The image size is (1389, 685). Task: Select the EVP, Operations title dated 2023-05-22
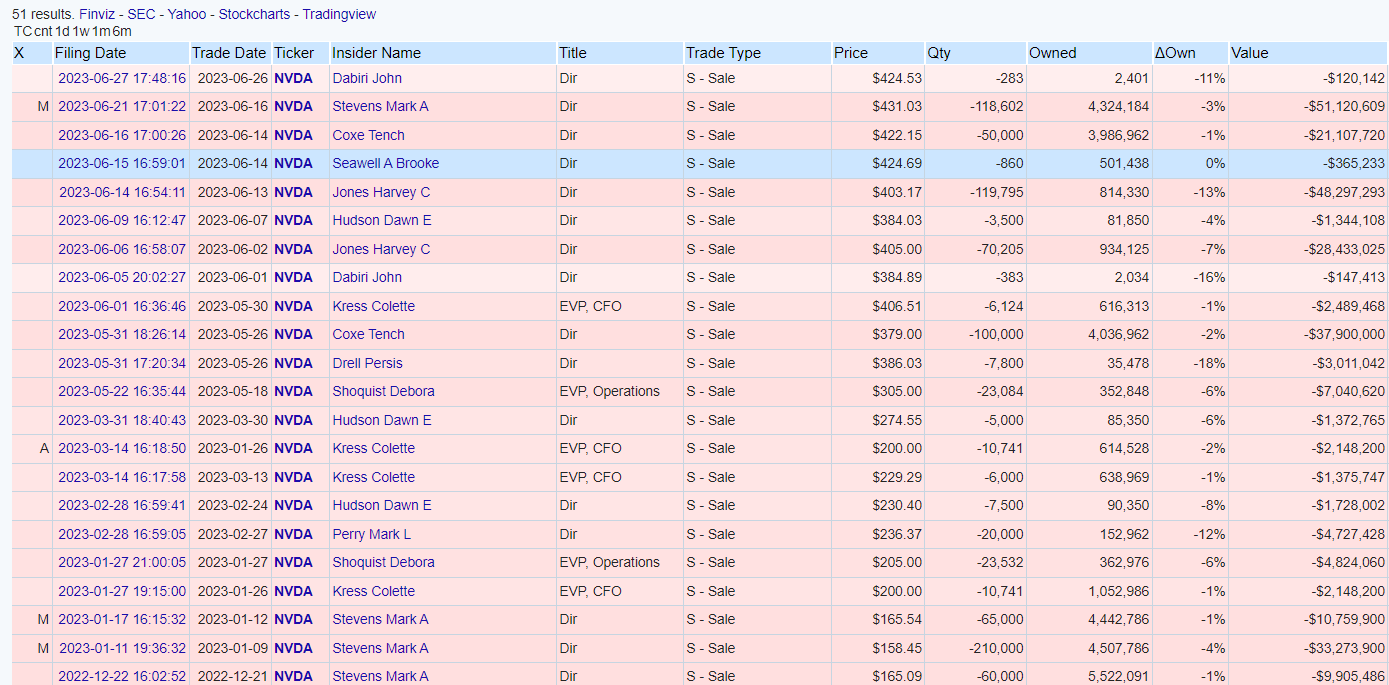click(x=610, y=391)
